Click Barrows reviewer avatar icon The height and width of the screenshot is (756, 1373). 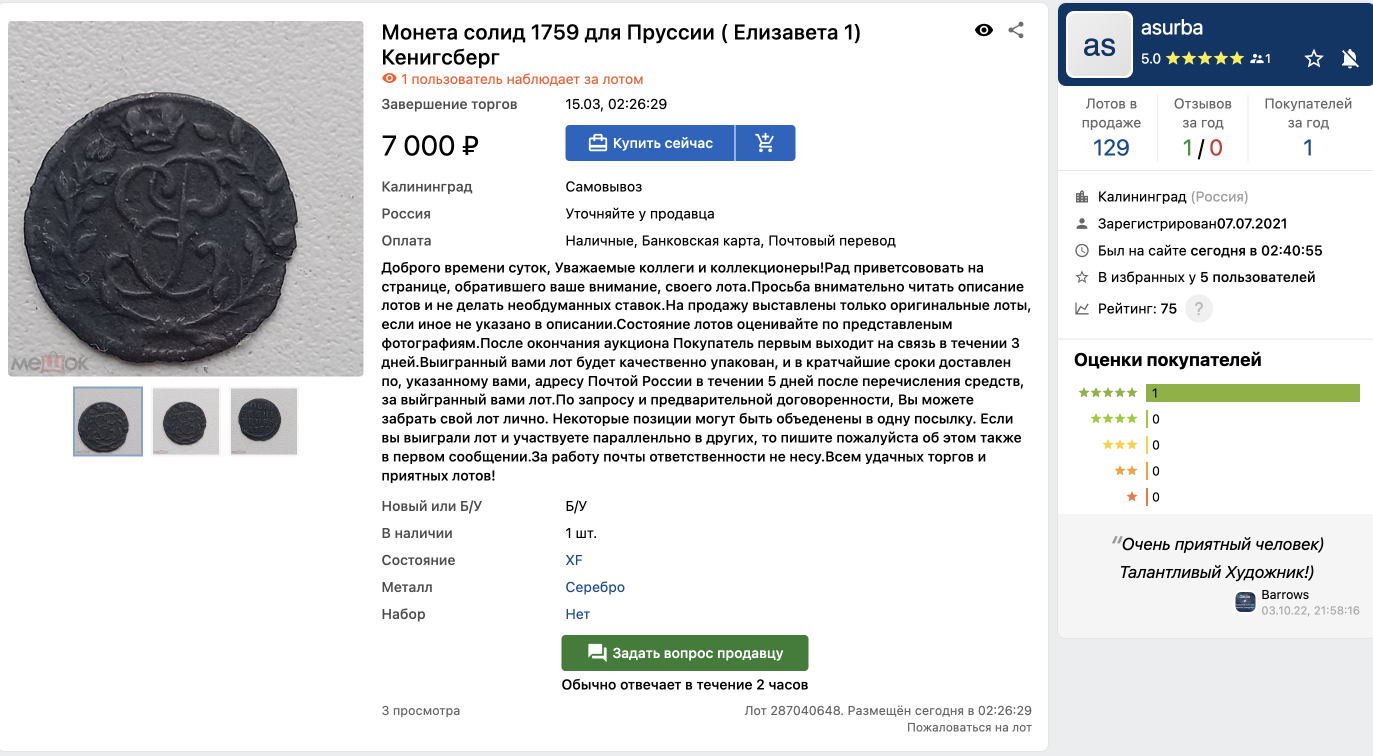(1245, 601)
